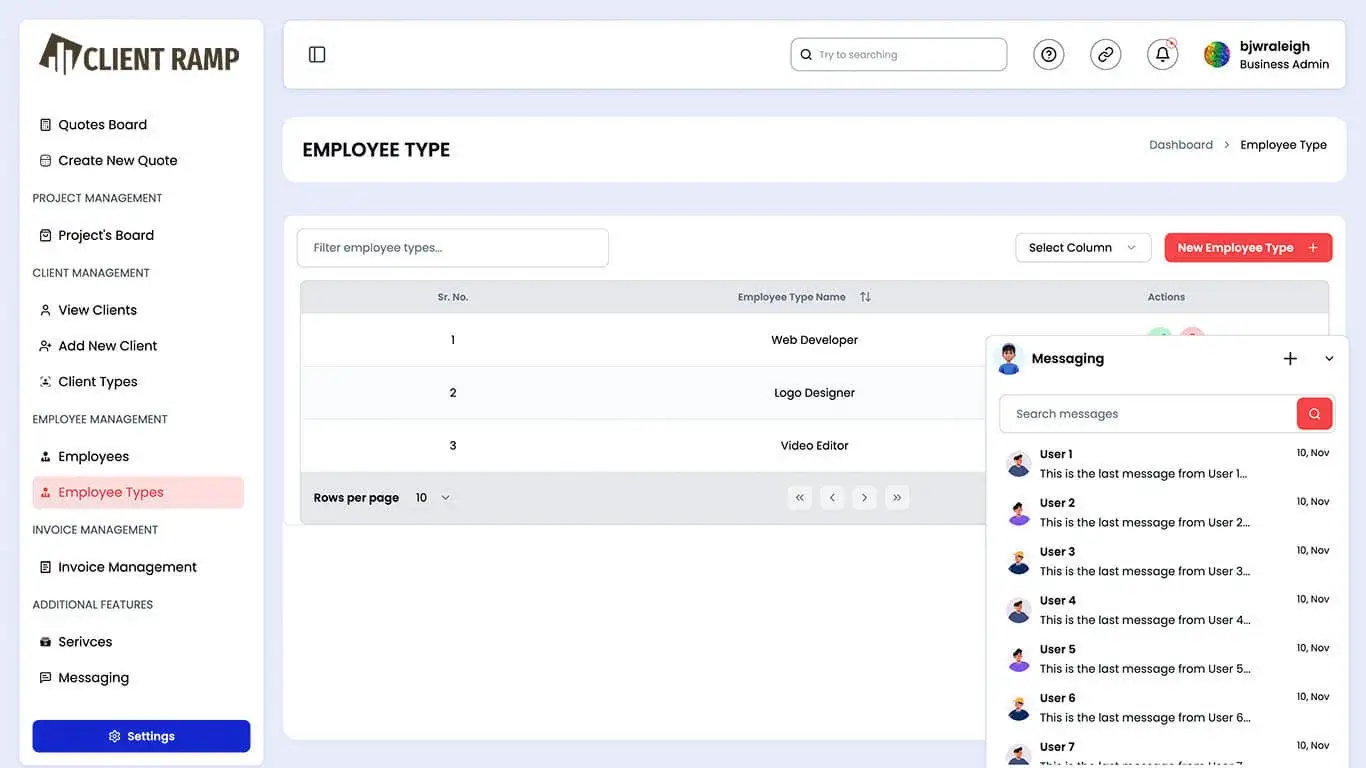Open Quotes Board in sidebar

pos(102,125)
